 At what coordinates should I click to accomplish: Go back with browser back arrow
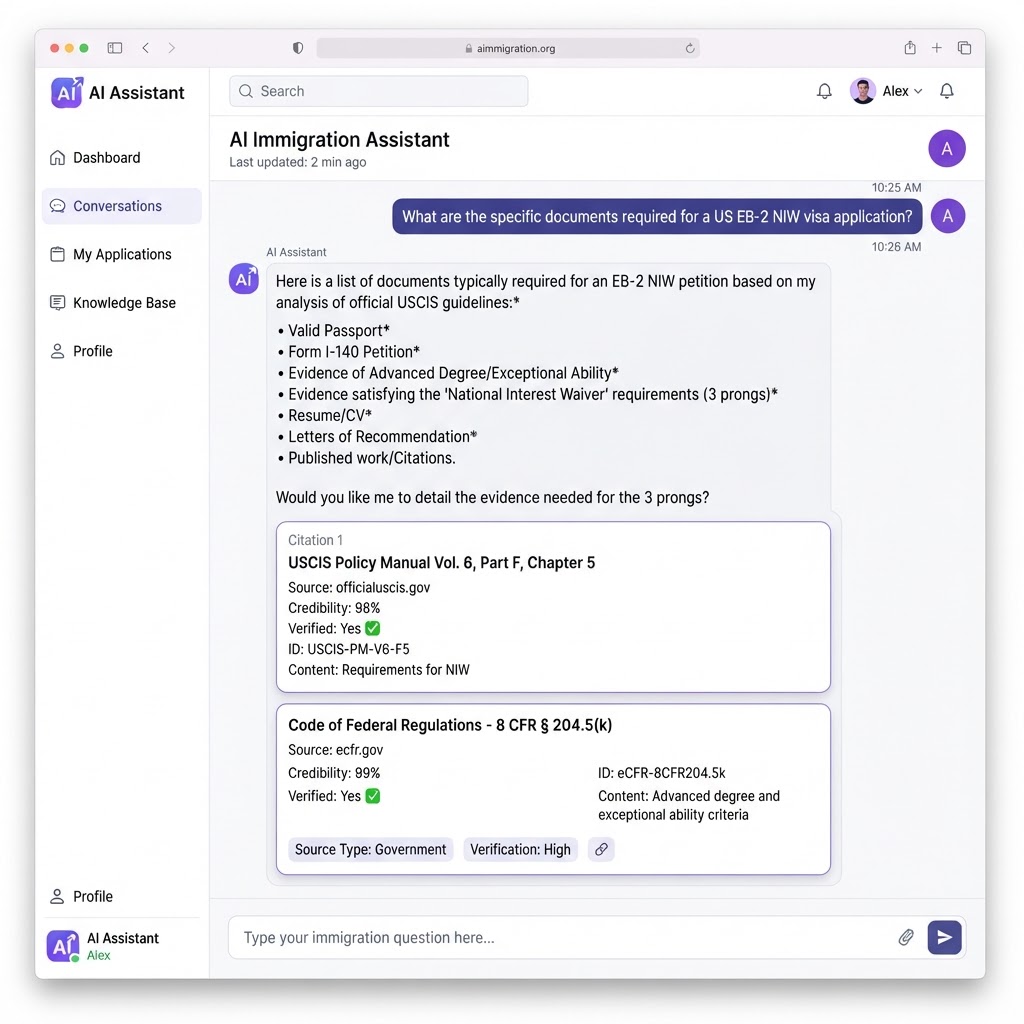pyautogui.click(x=146, y=48)
